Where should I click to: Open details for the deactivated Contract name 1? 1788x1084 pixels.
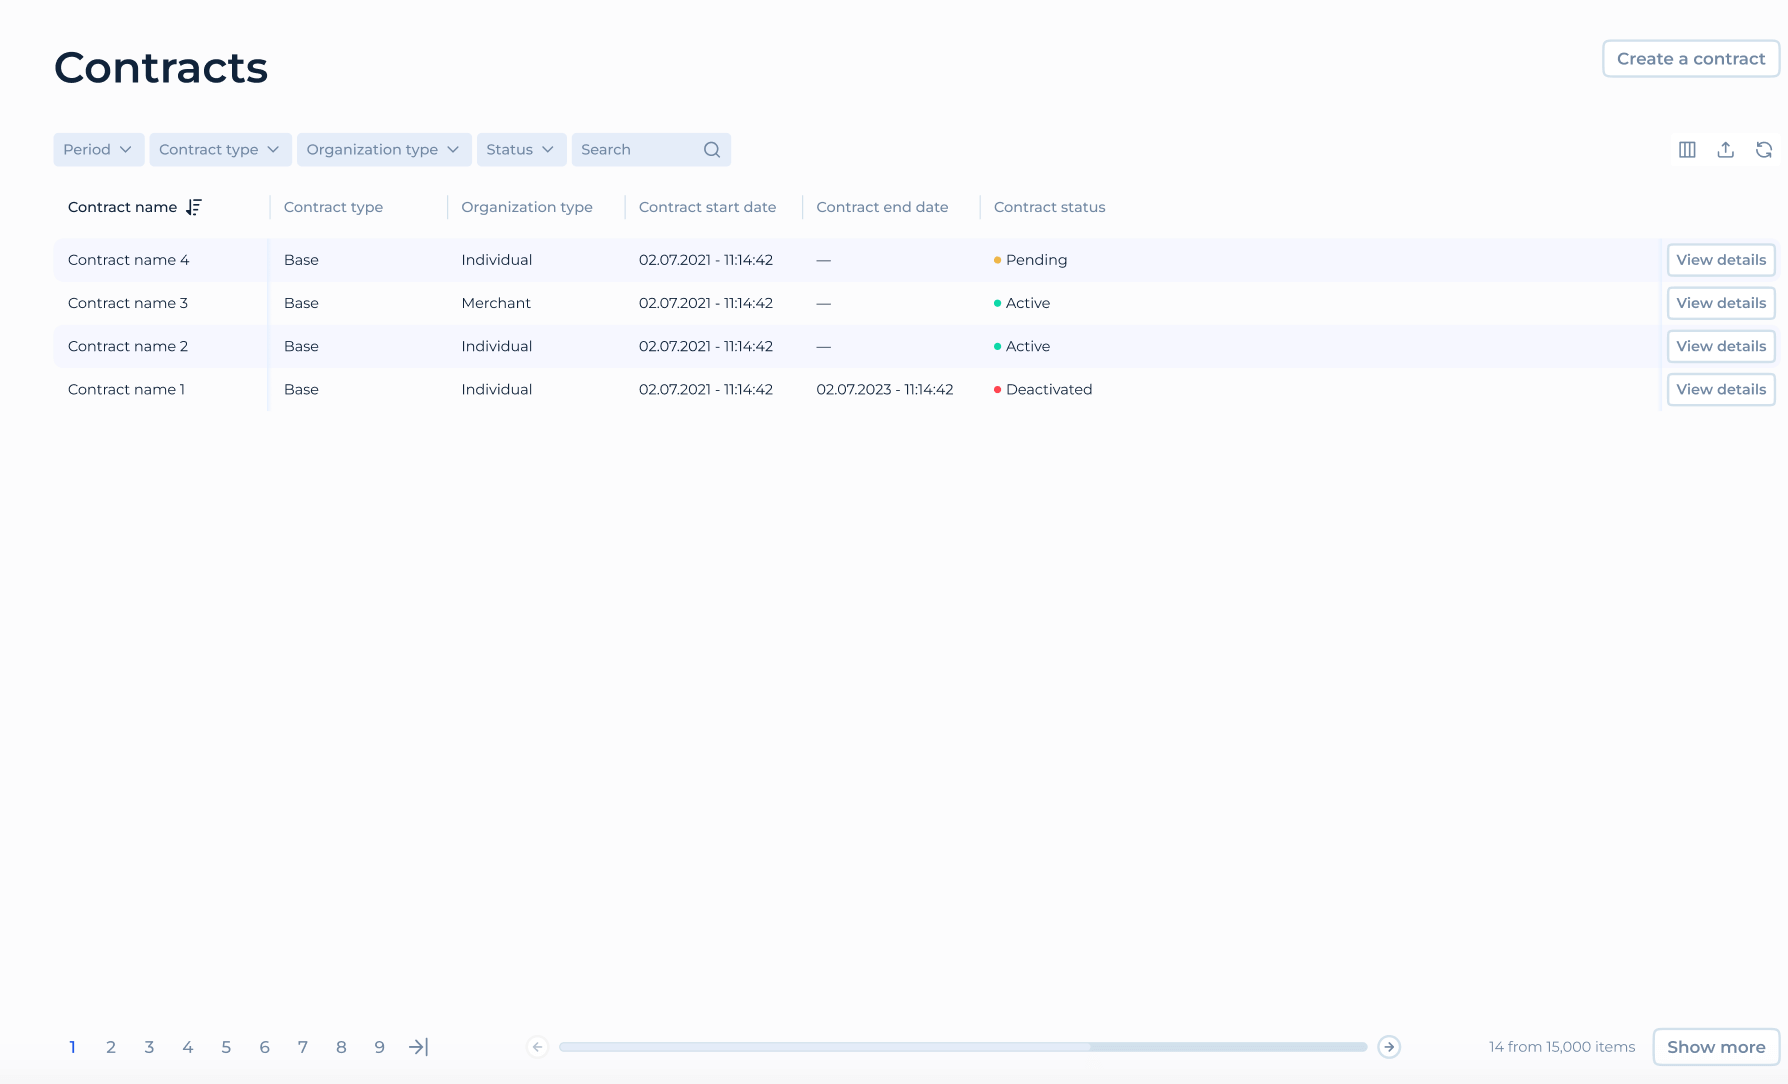(1720, 389)
